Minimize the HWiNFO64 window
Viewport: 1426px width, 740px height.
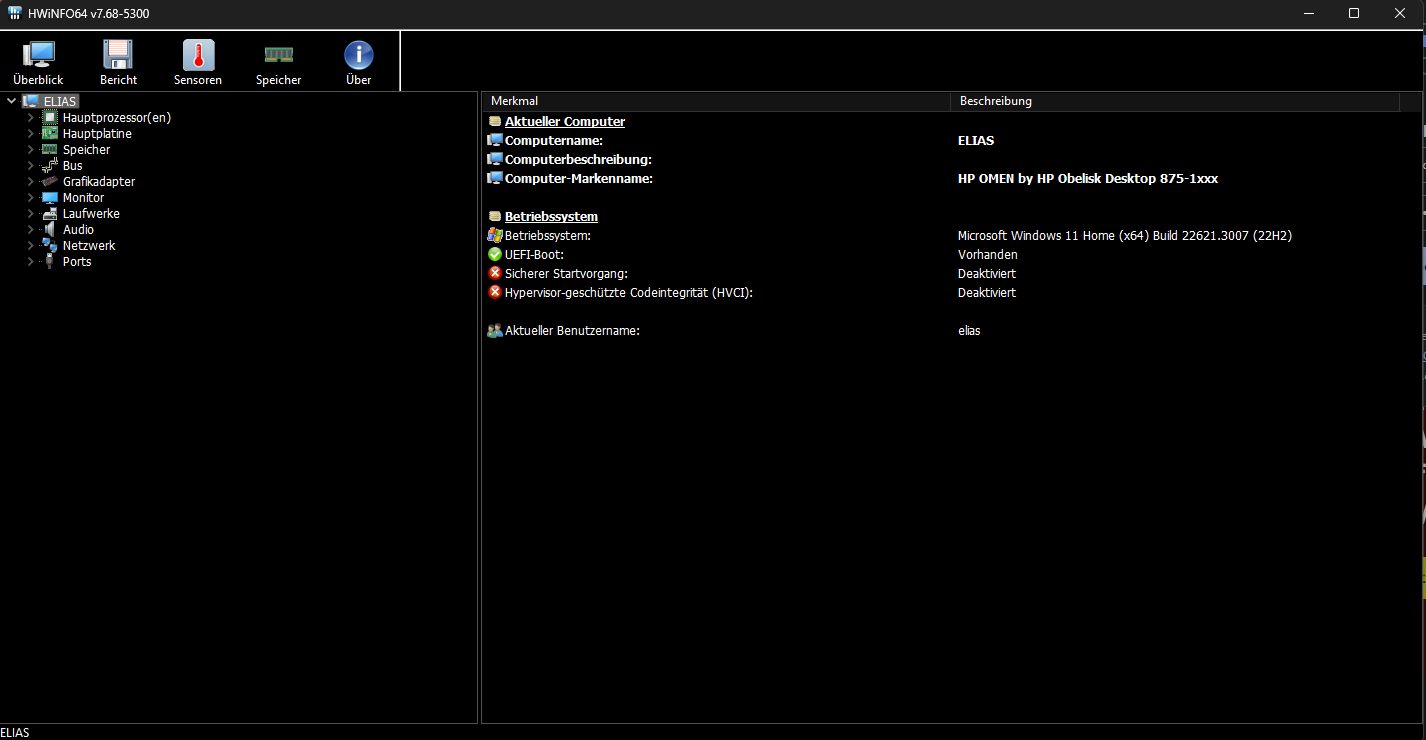coord(1308,13)
